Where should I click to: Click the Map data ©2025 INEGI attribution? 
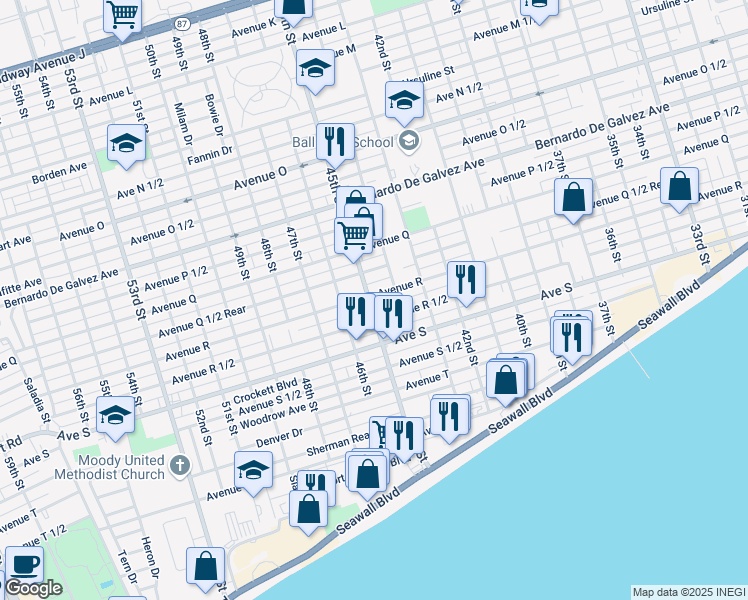(x=689, y=593)
